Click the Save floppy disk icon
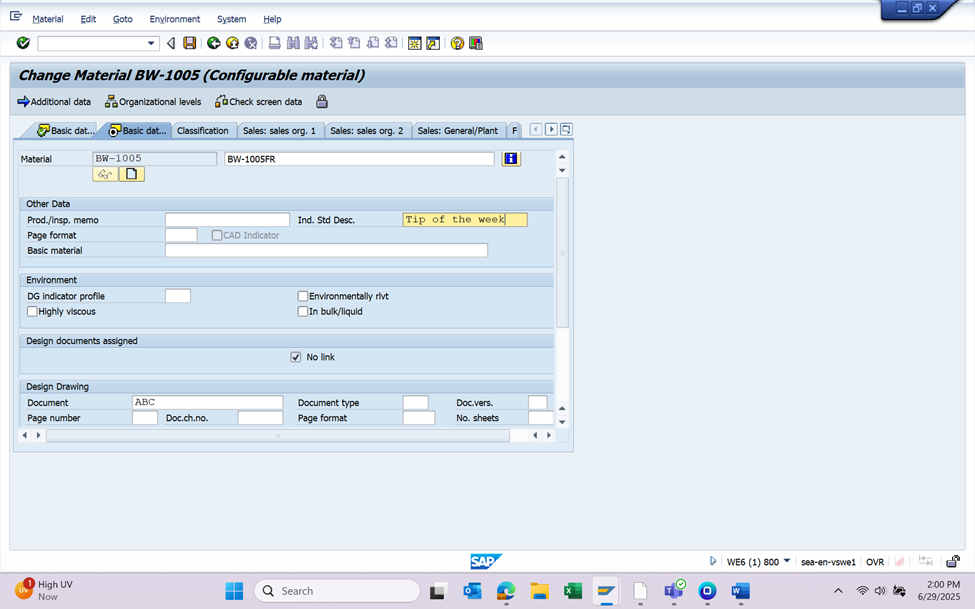Screen dimensions: 975x609 190,43
